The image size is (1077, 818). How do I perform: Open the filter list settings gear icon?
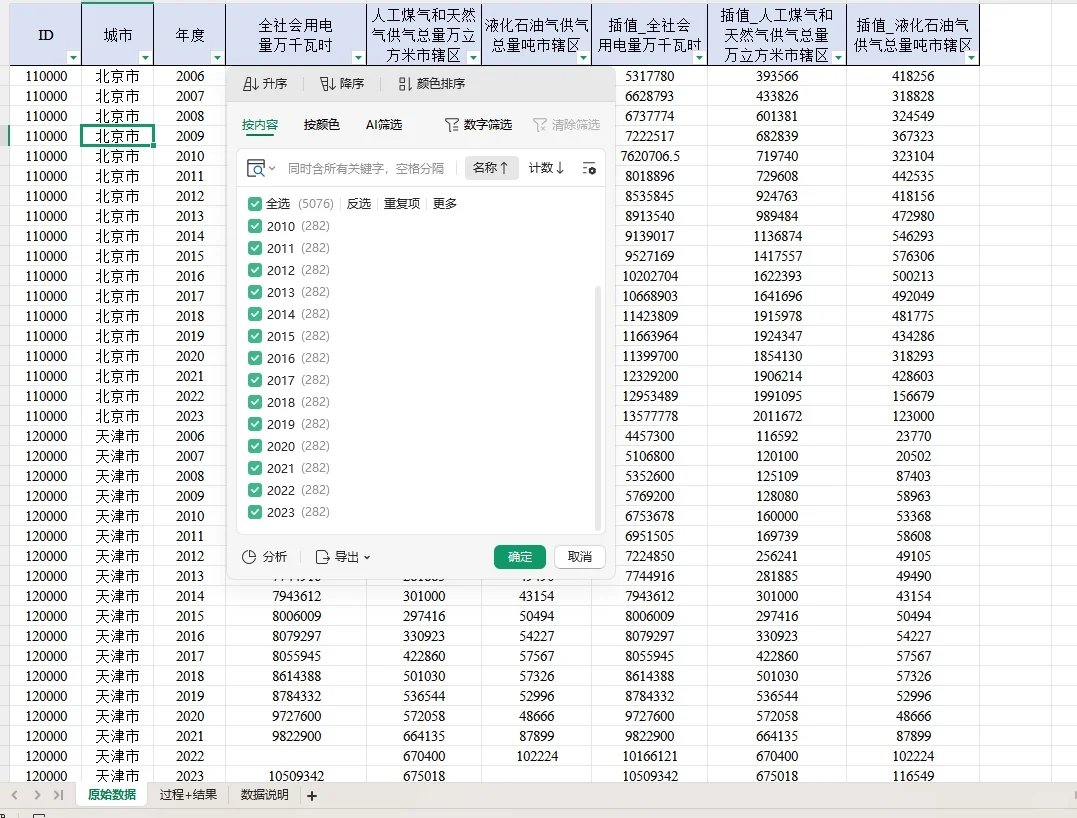click(x=589, y=169)
